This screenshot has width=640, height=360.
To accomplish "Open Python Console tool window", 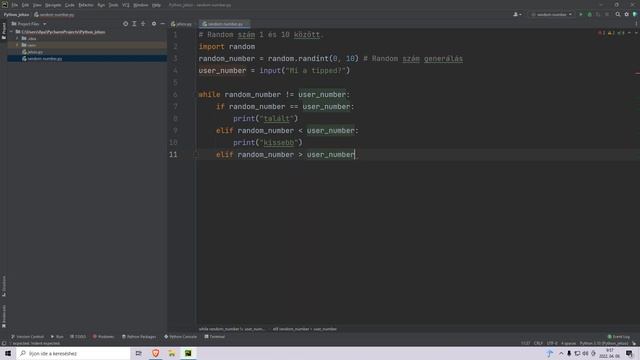I will point(180,337).
